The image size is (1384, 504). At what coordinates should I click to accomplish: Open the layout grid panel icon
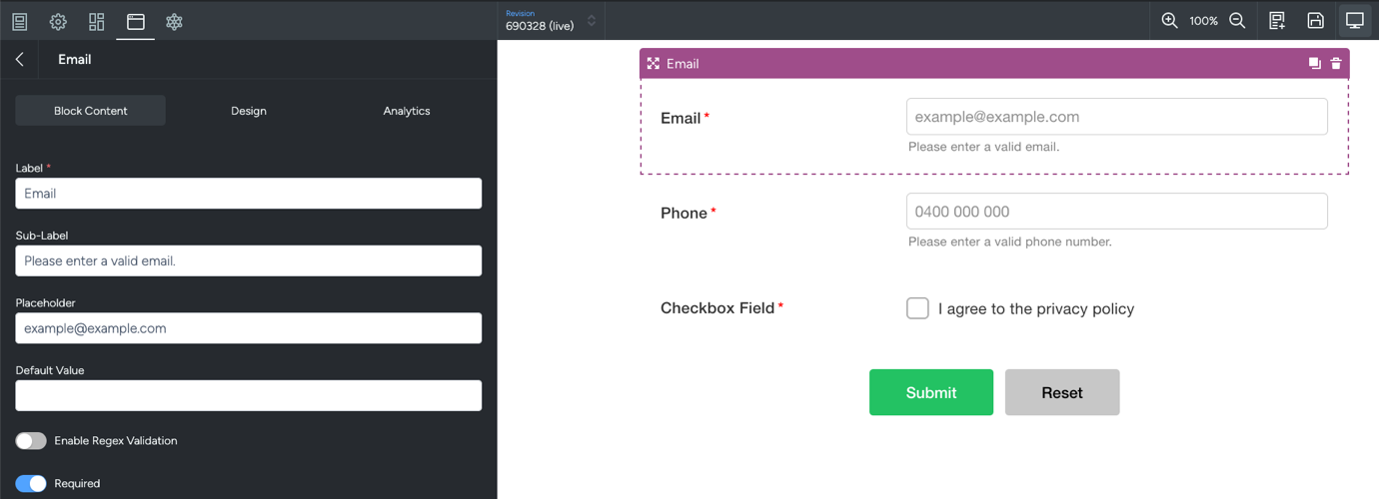97,21
